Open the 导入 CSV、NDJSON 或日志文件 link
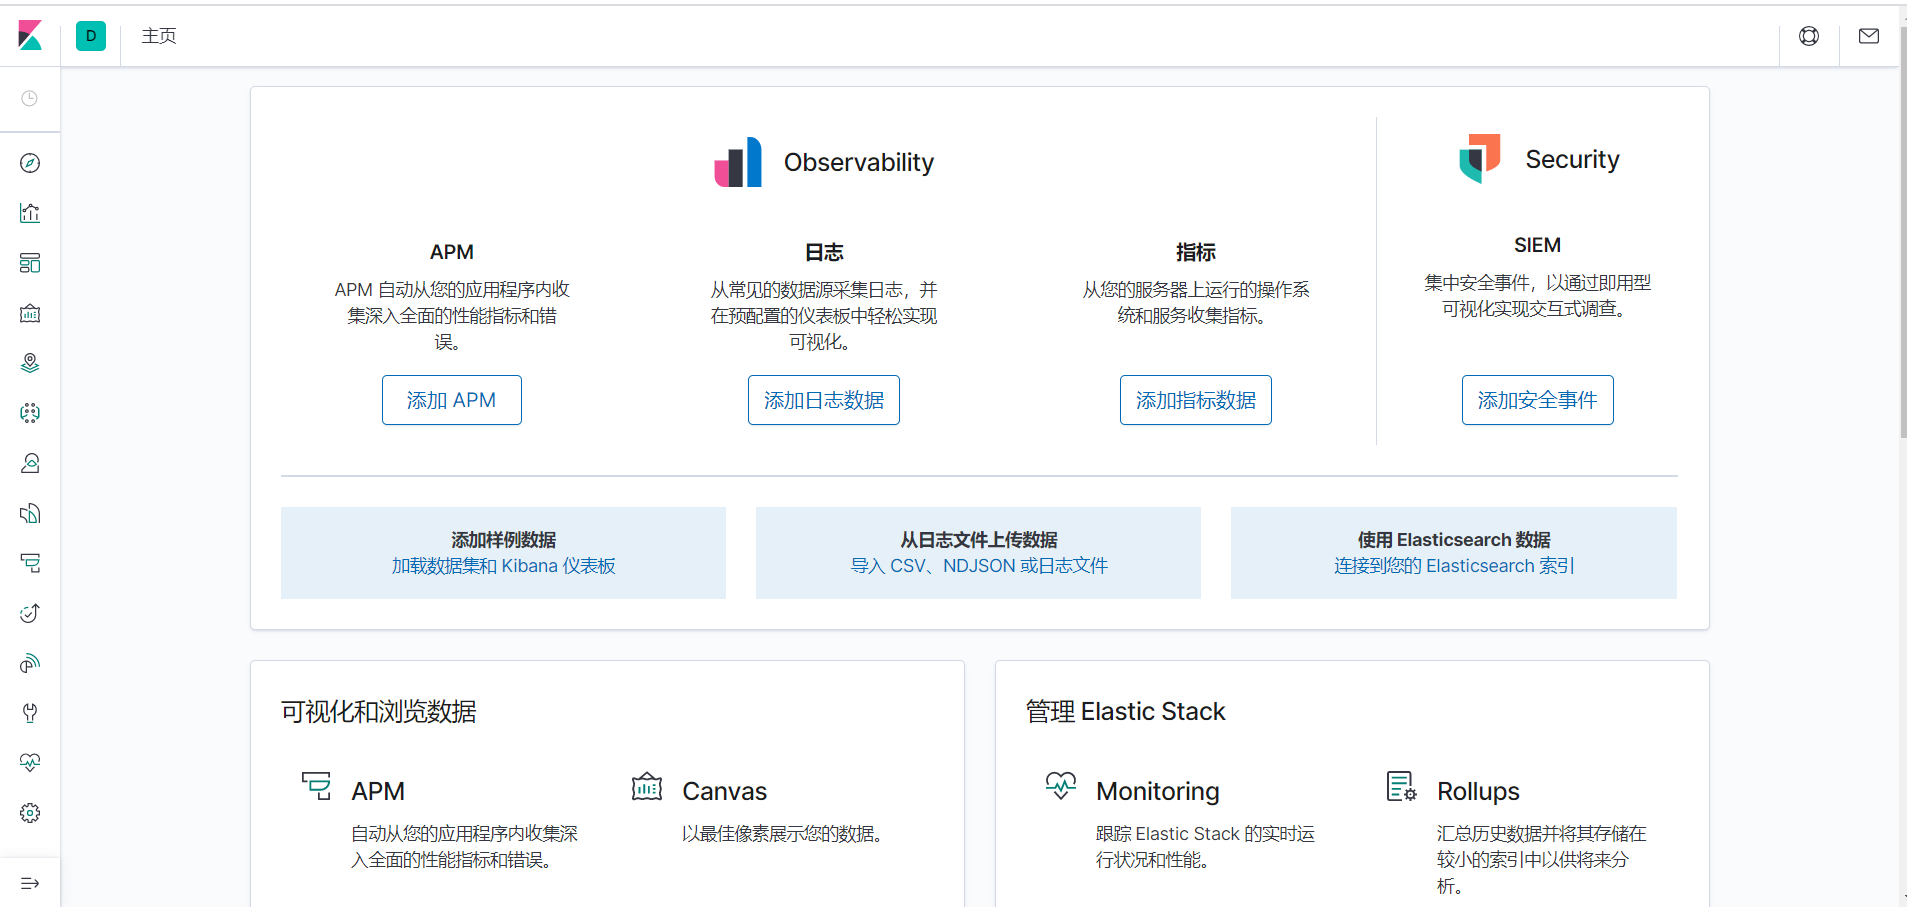The height and width of the screenshot is (907, 1907). [979, 566]
